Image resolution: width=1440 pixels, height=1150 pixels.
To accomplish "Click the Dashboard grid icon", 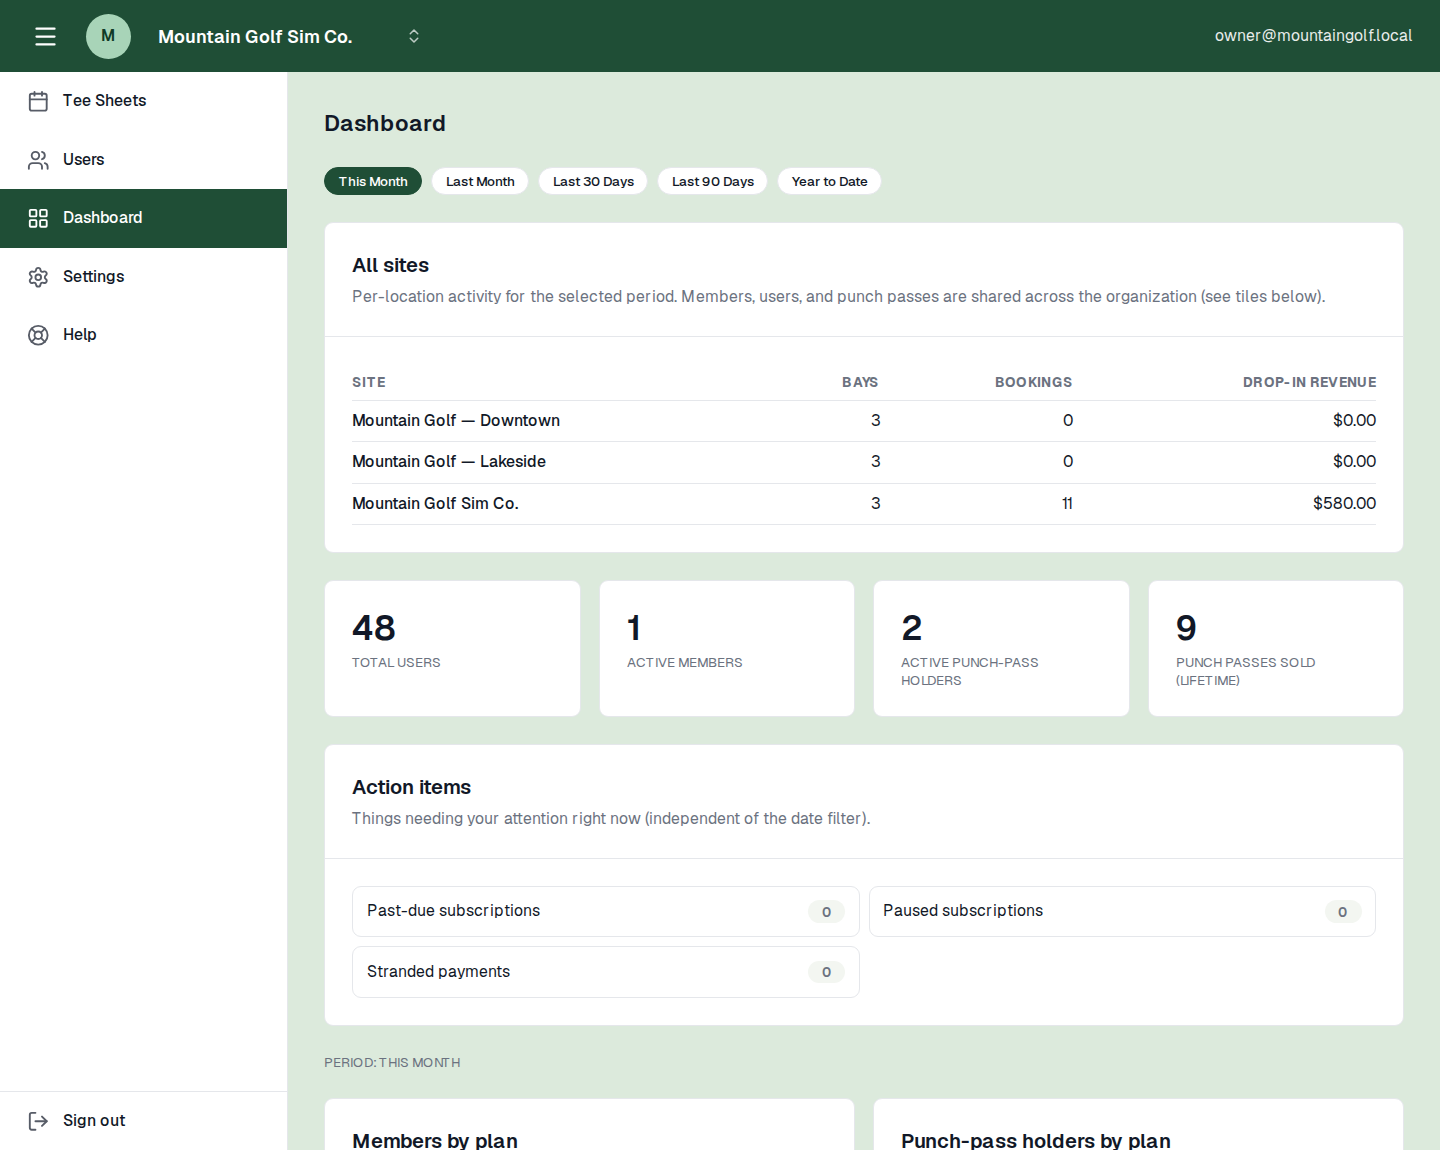I will coord(38,218).
